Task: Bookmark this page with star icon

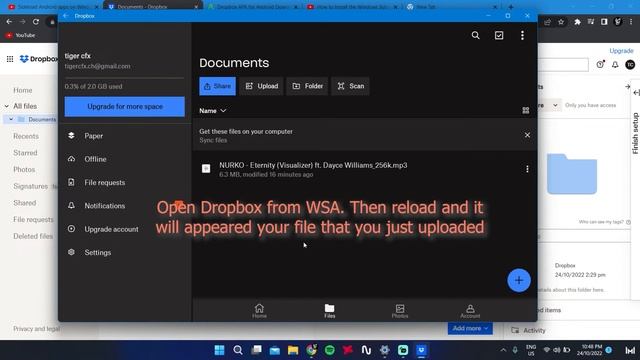Action: [561, 22]
